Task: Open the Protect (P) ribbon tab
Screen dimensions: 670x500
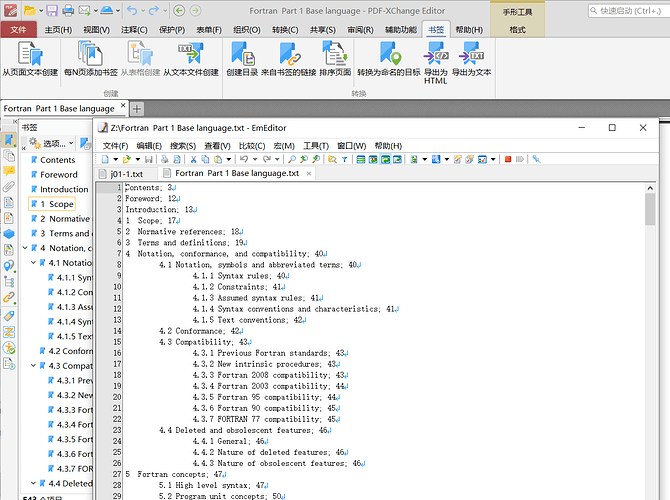Action: tap(172, 30)
